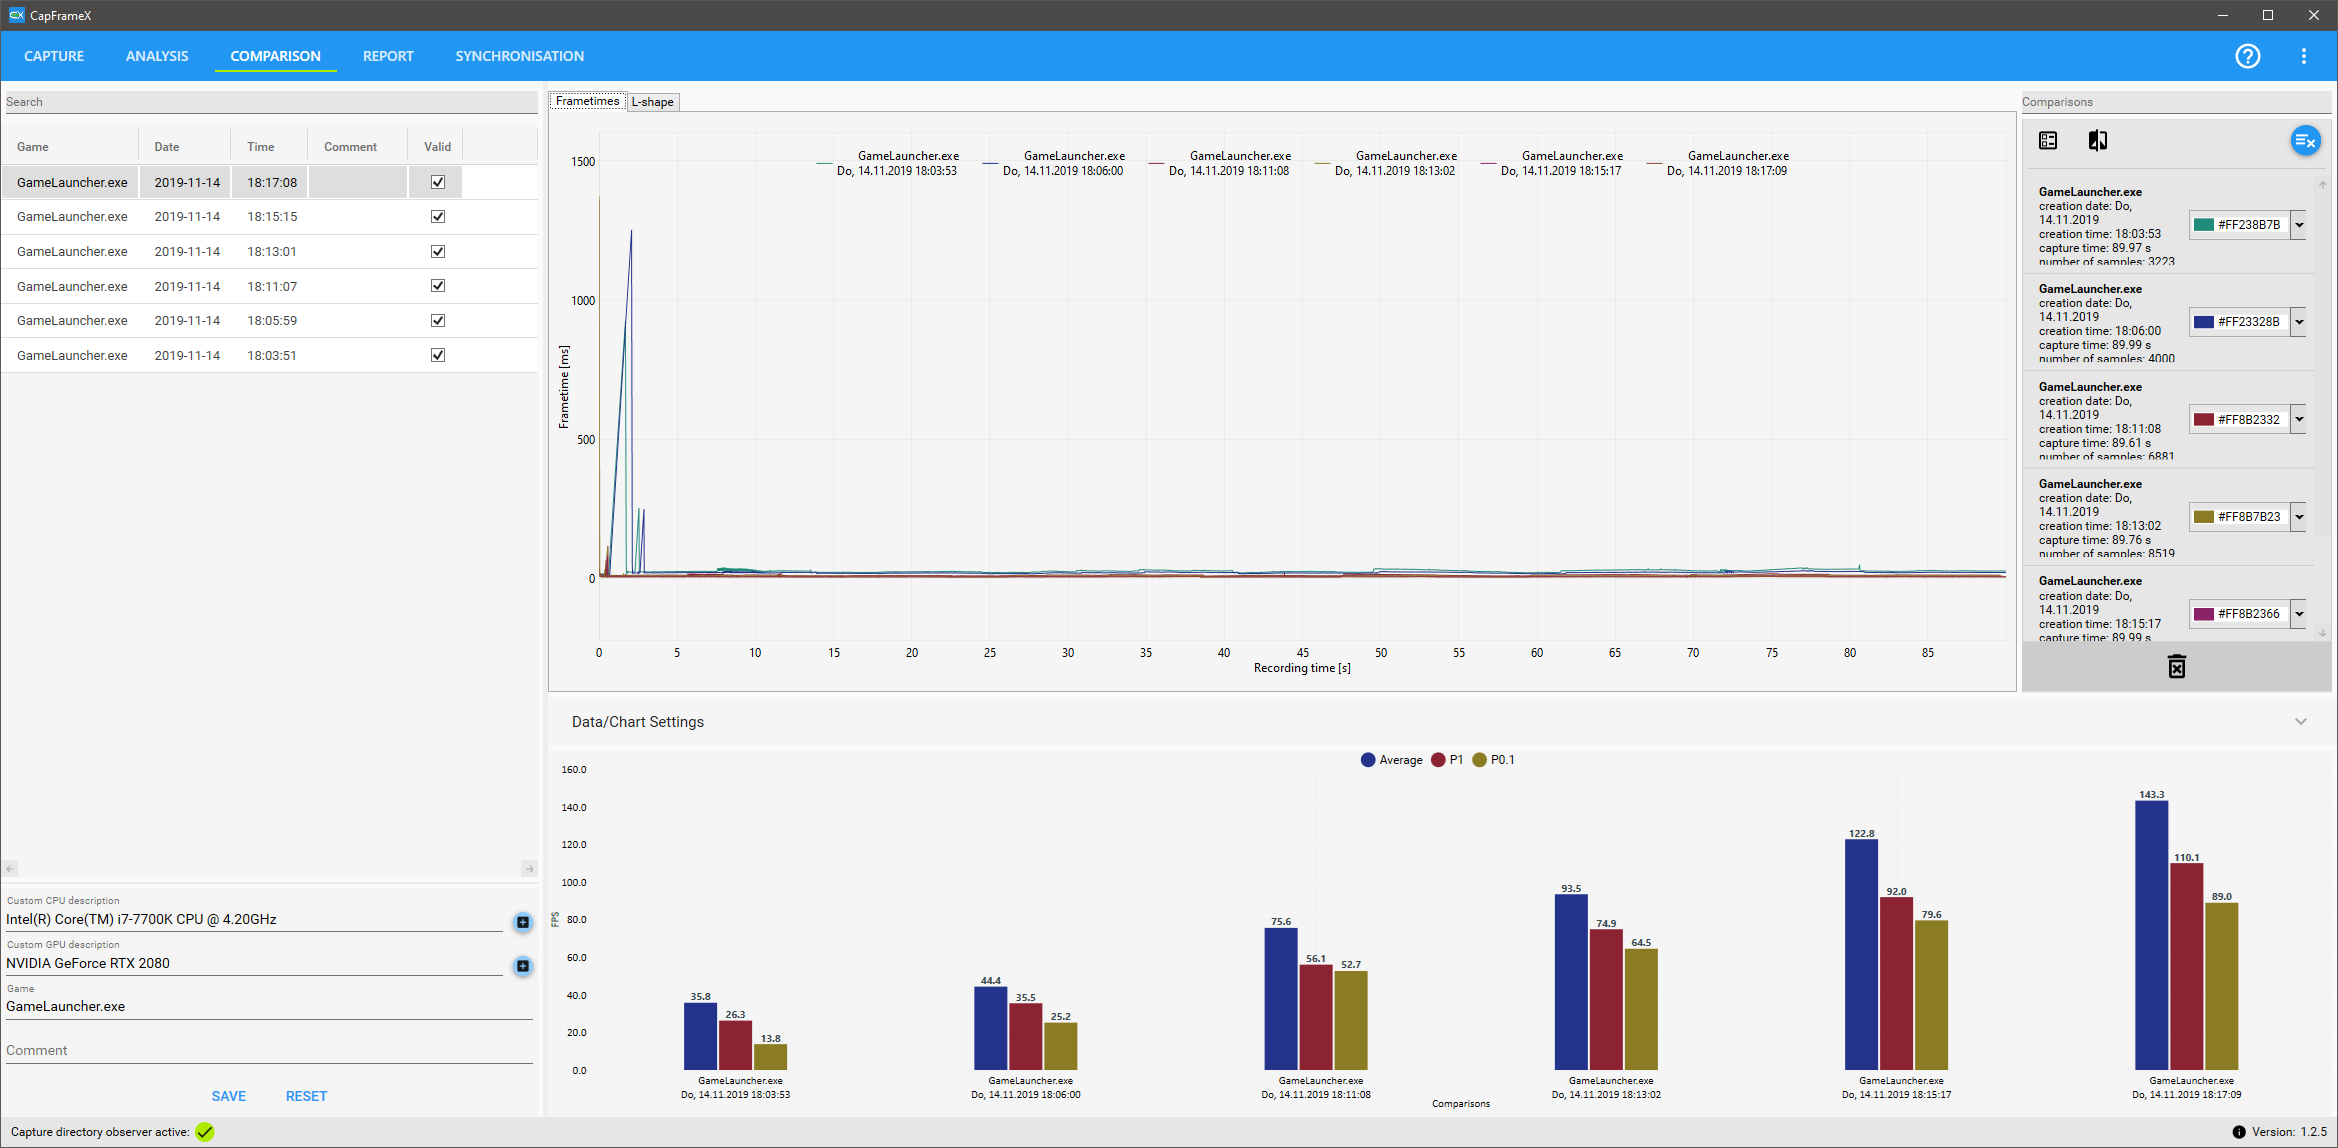This screenshot has width=2338, height=1148.
Task: Uncheck Valid for the 18:17:08 record
Action: tap(438, 182)
